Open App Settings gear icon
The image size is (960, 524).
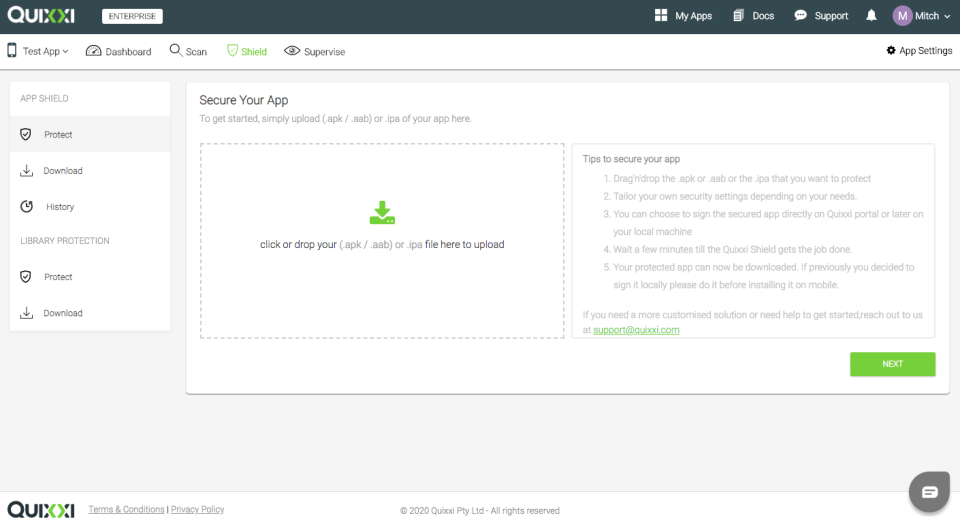[x=891, y=50]
